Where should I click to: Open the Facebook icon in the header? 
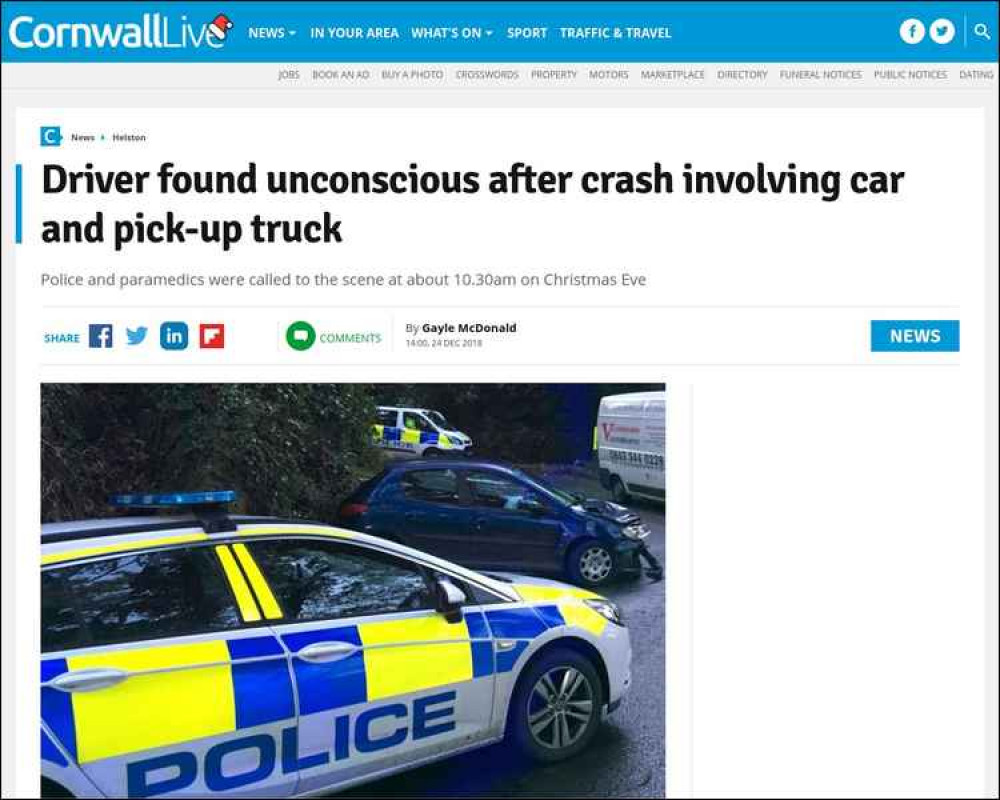coord(912,31)
